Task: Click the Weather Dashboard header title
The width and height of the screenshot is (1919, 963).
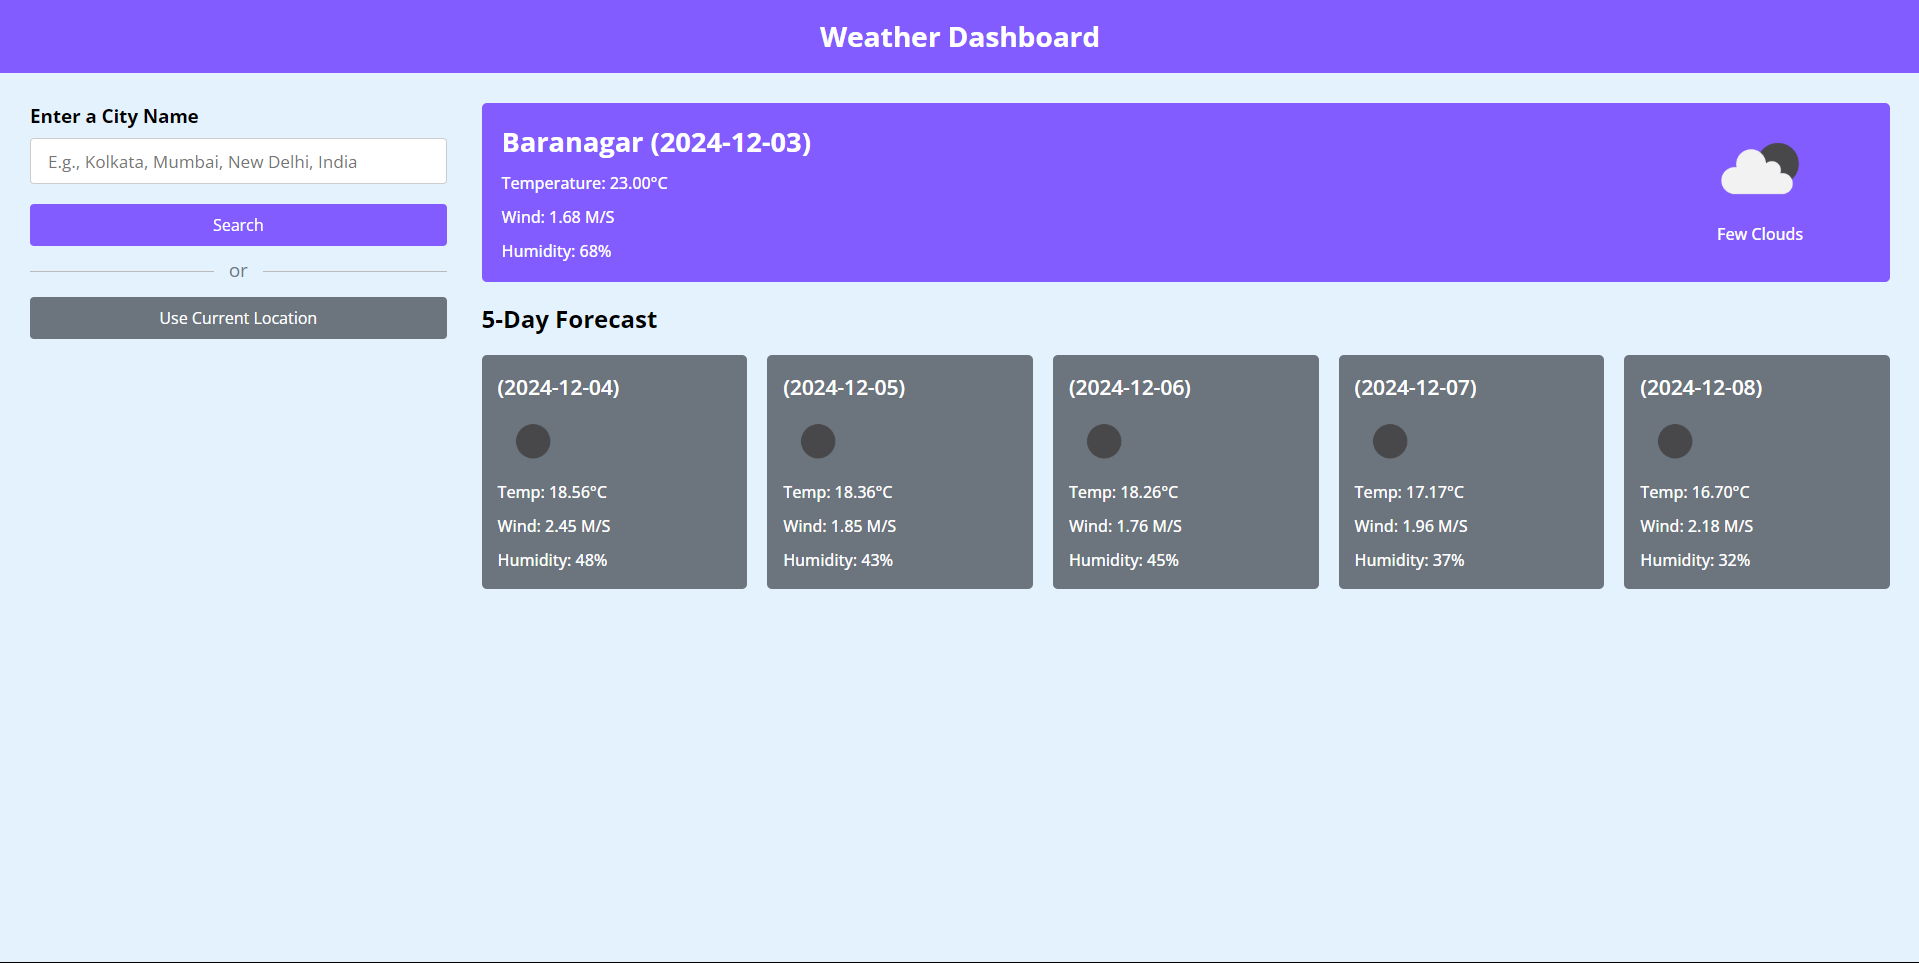Action: (x=959, y=37)
